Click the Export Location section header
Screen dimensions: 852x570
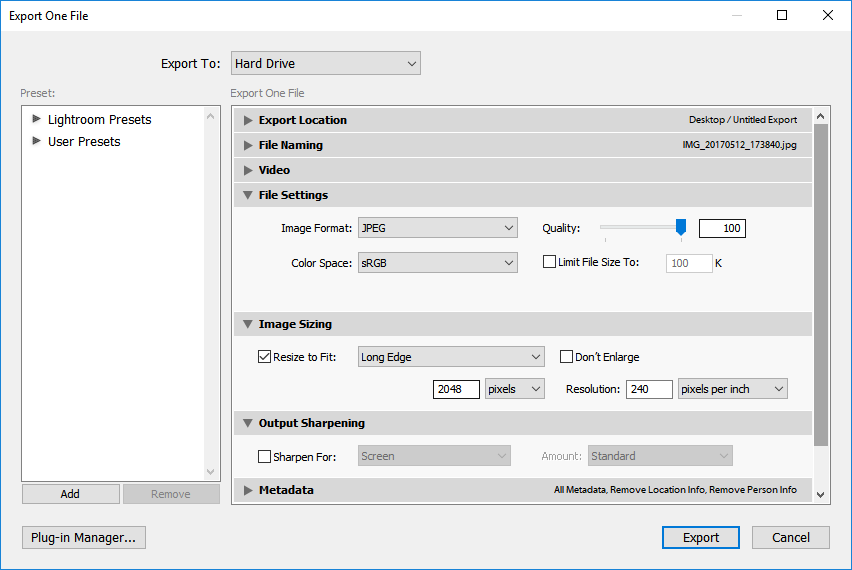click(523, 120)
